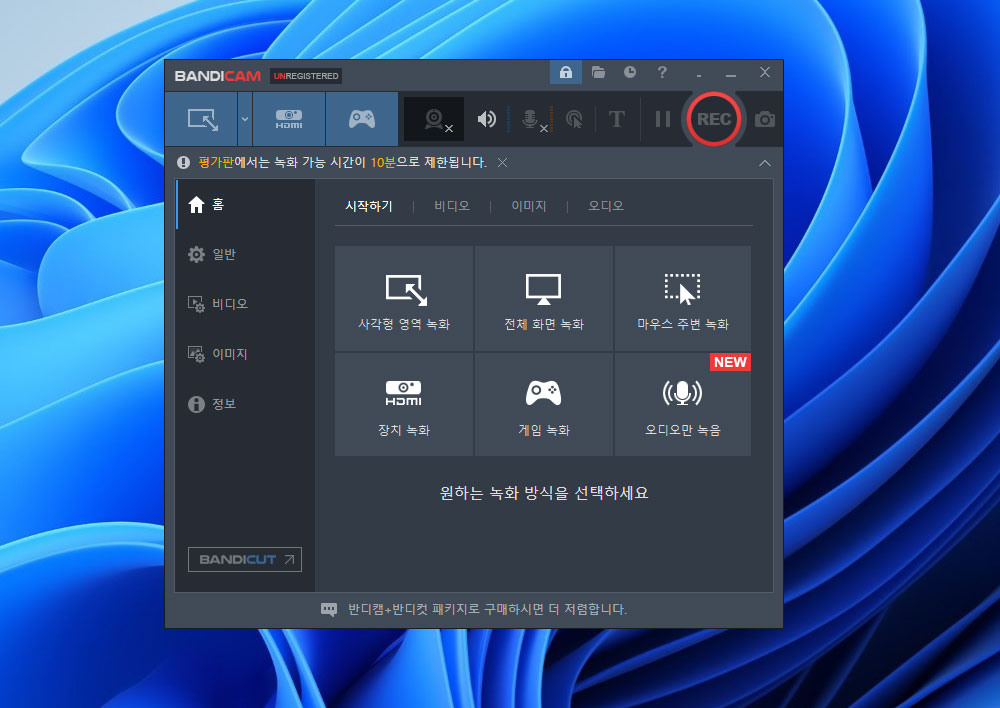Minimize the Bandicam window

pos(731,73)
